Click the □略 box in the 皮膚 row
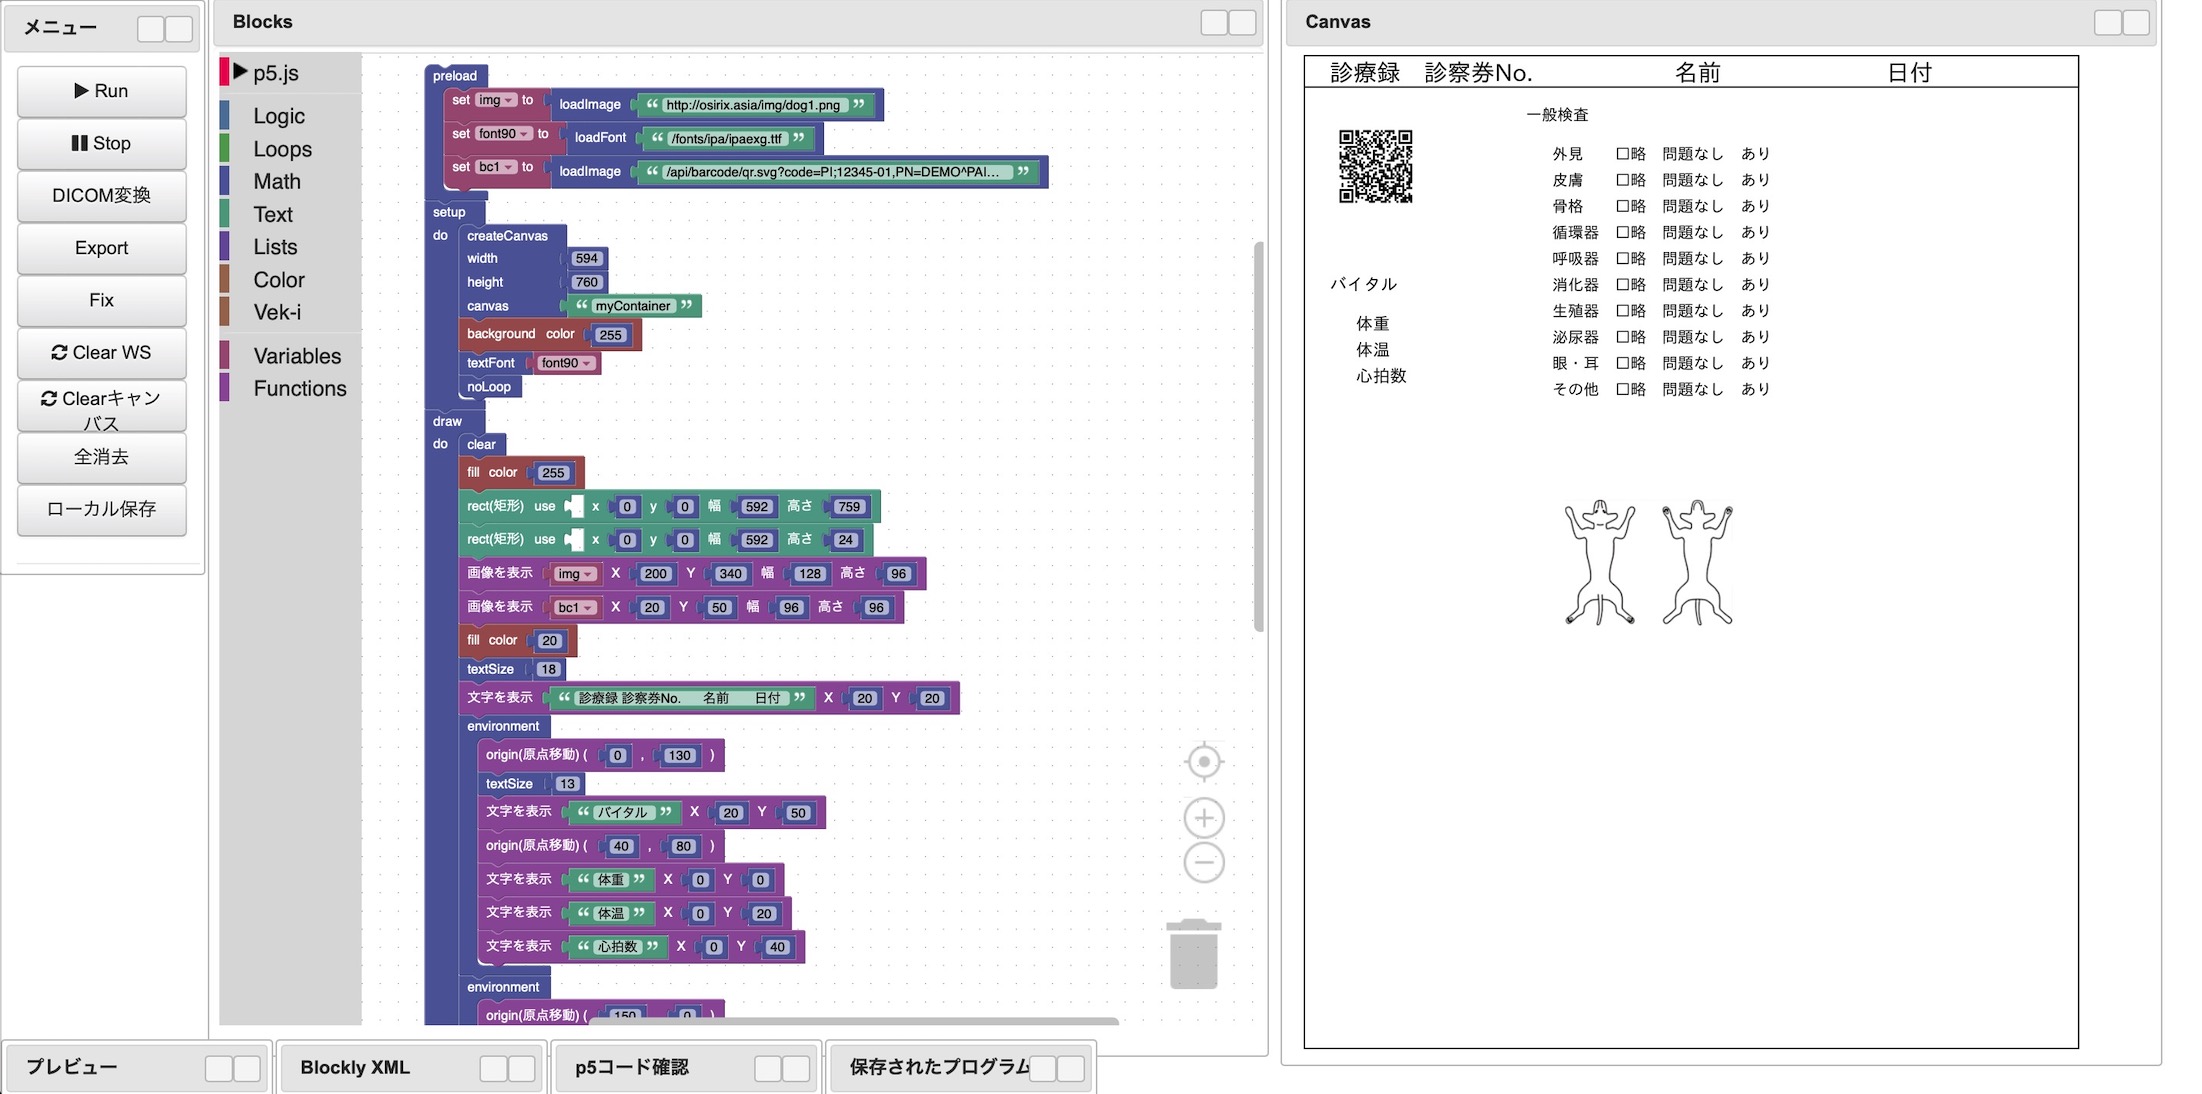Viewport: 2202px width, 1094px height. tap(1631, 180)
